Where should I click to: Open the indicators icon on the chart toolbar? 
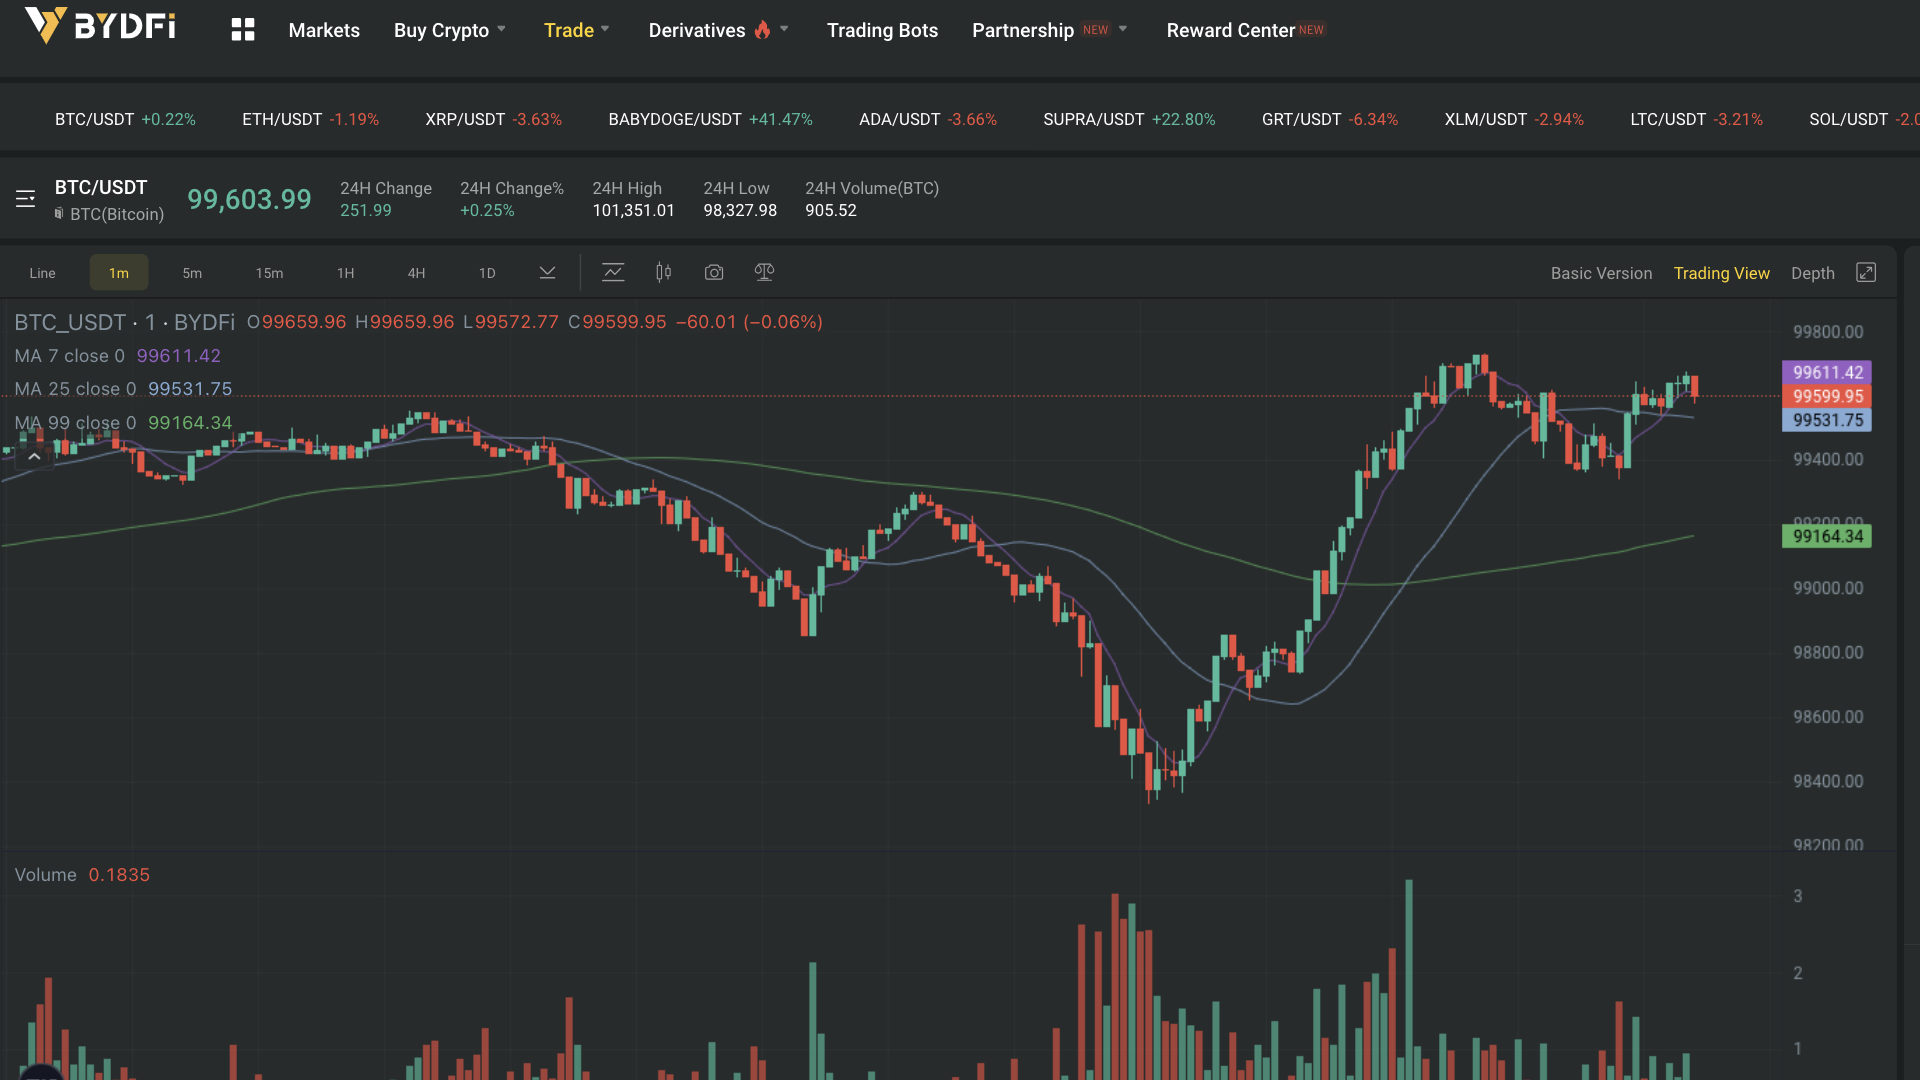point(613,272)
